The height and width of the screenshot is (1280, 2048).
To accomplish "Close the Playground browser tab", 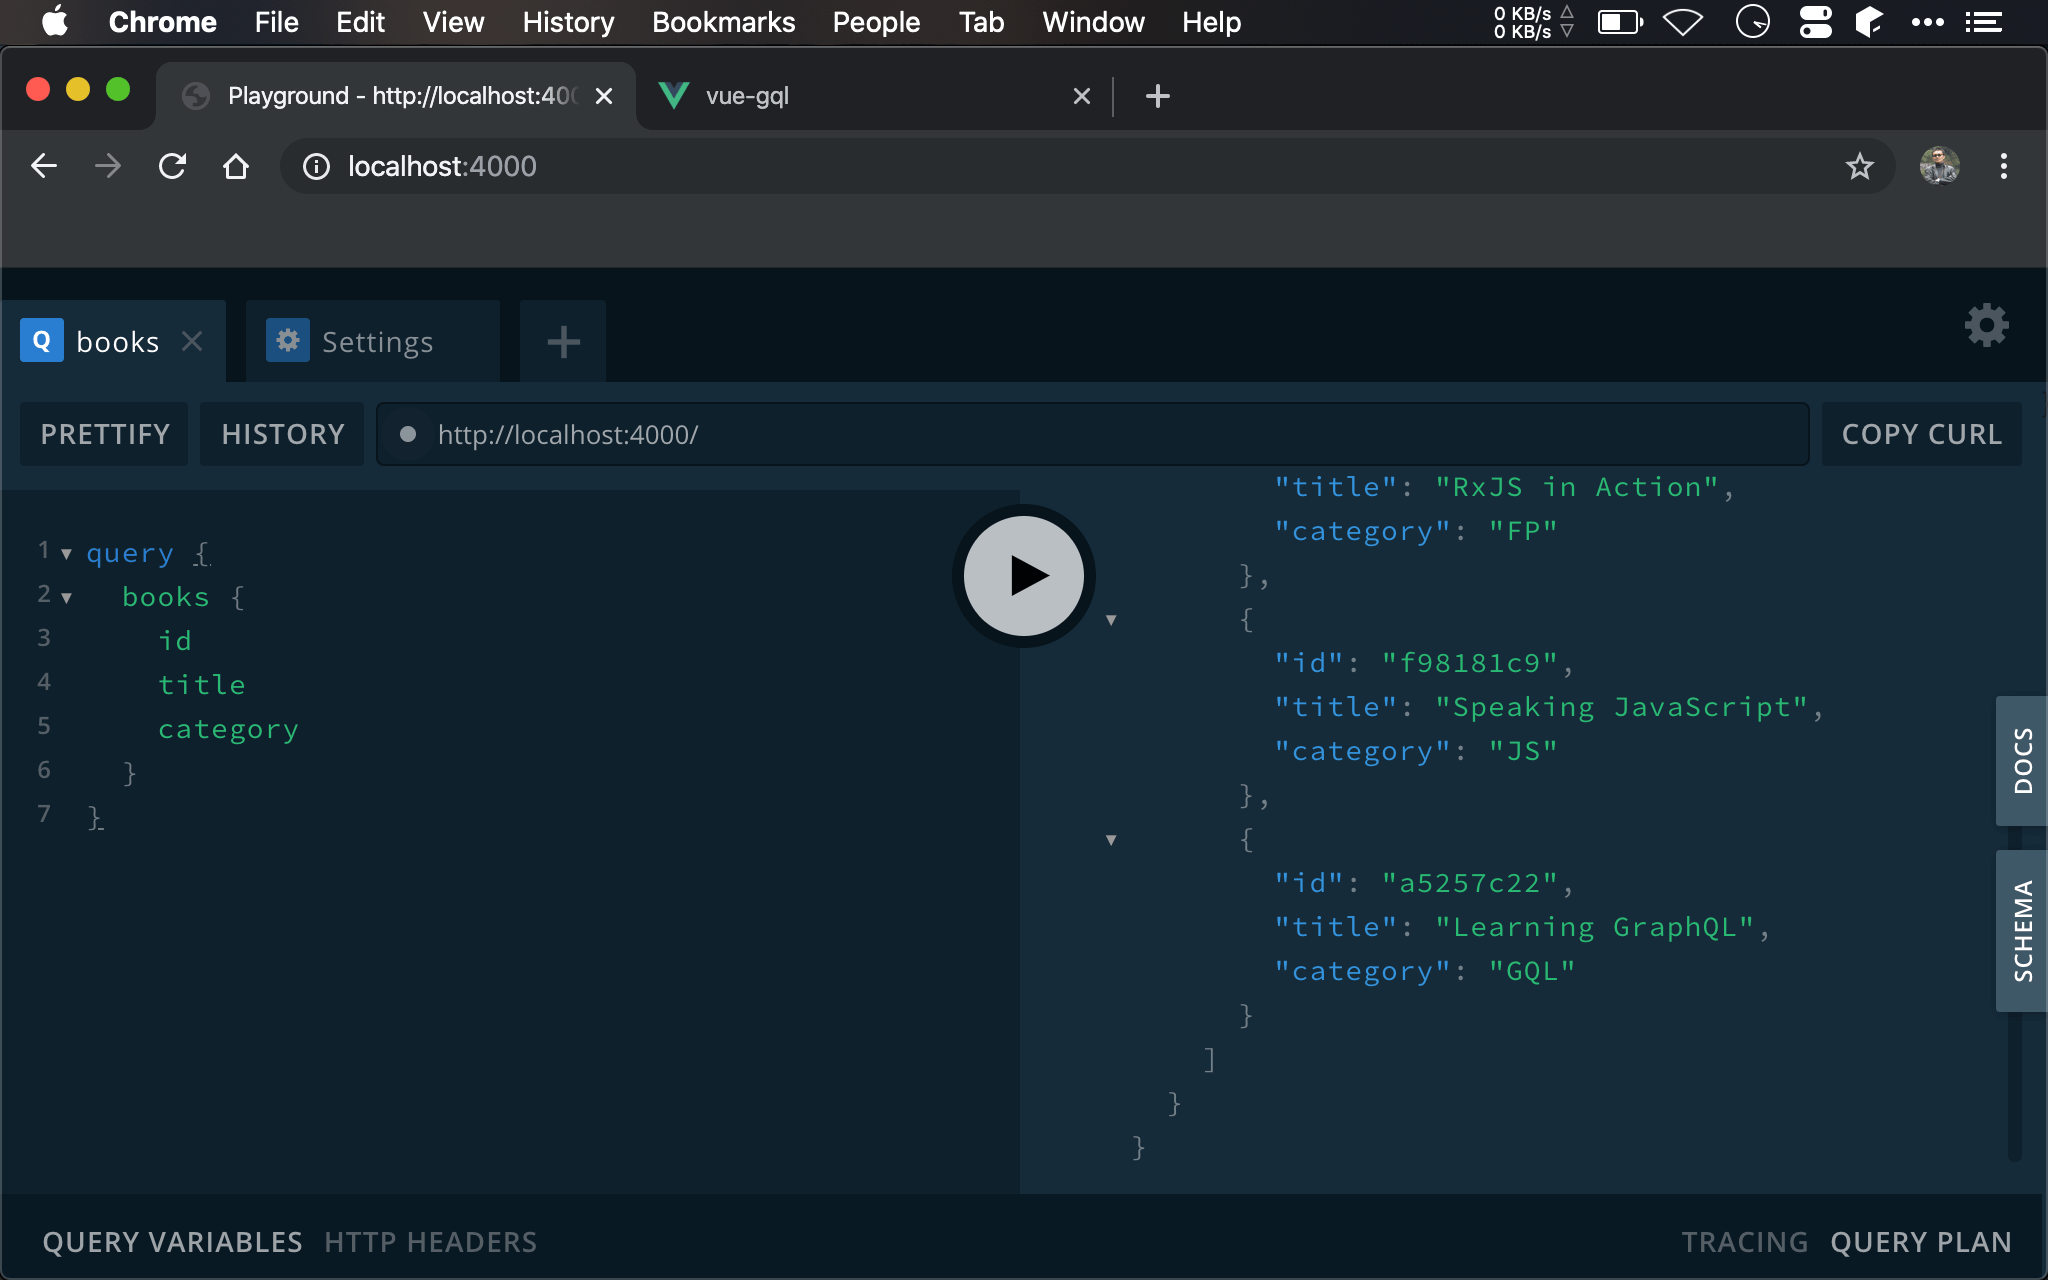I will click(604, 96).
